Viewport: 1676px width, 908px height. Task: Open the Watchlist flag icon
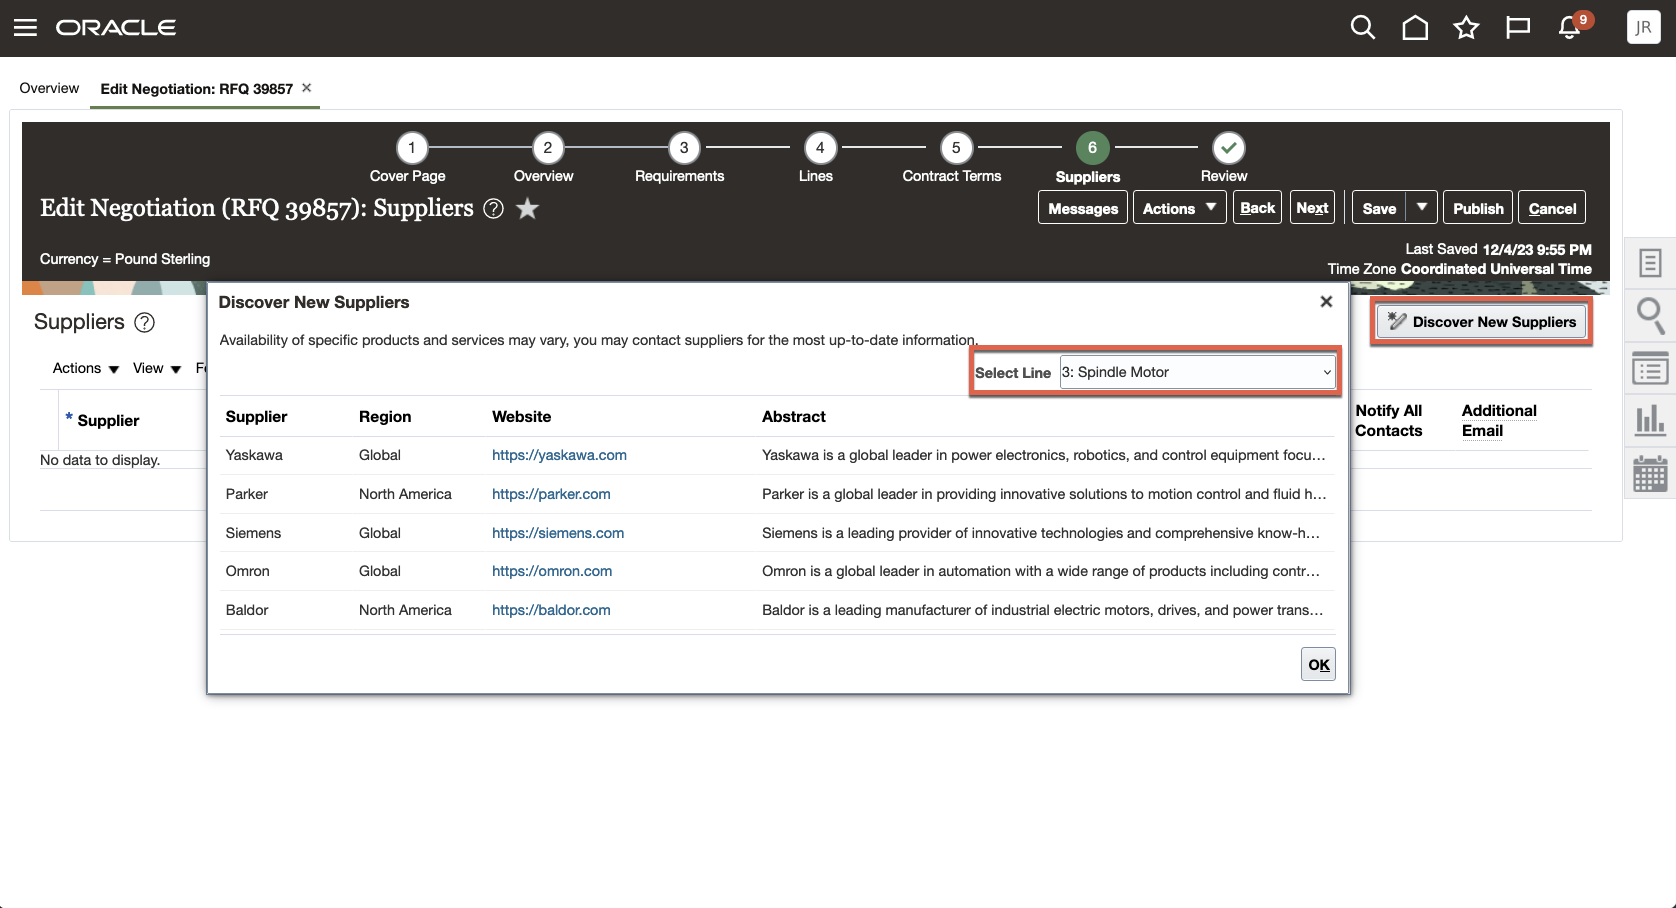(x=1518, y=28)
